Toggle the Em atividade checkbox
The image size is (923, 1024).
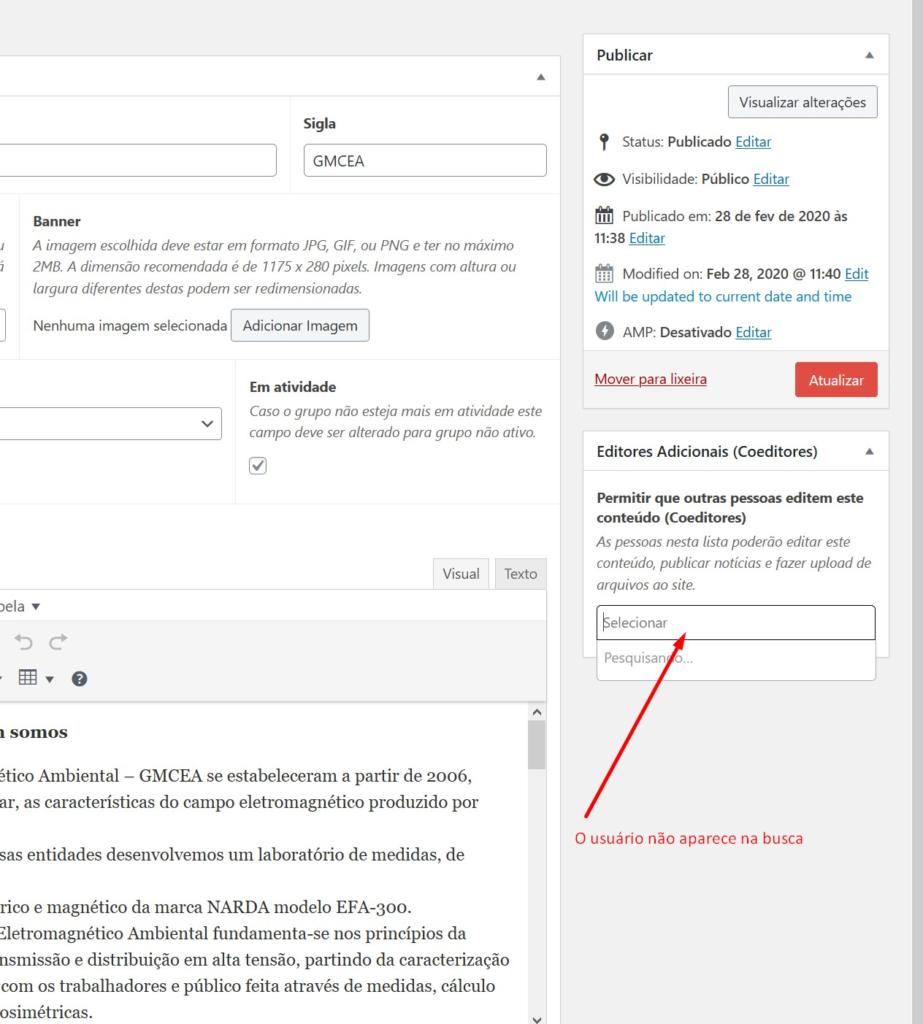point(258,465)
